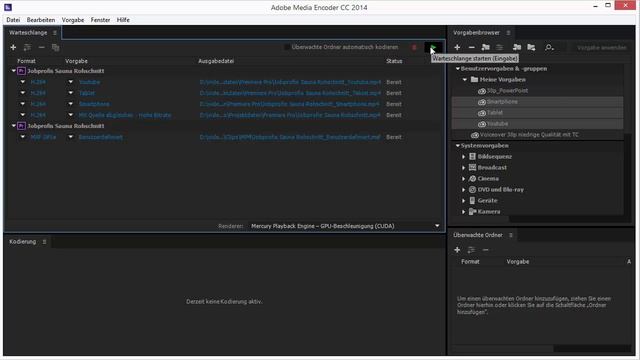Create a new preset in the Vorgabenbrowser
Image resolution: width=640 pixels, height=360 pixels.
tap(457, 47)
